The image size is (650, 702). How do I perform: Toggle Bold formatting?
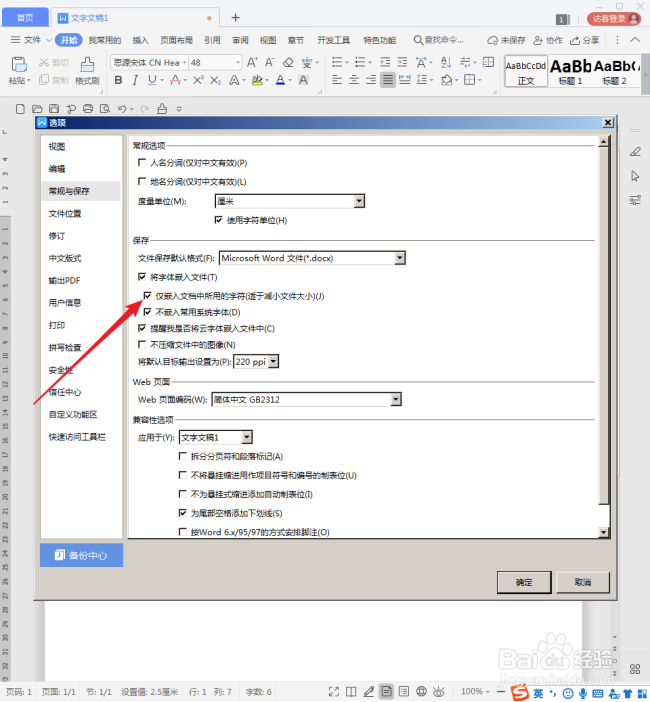118,80
